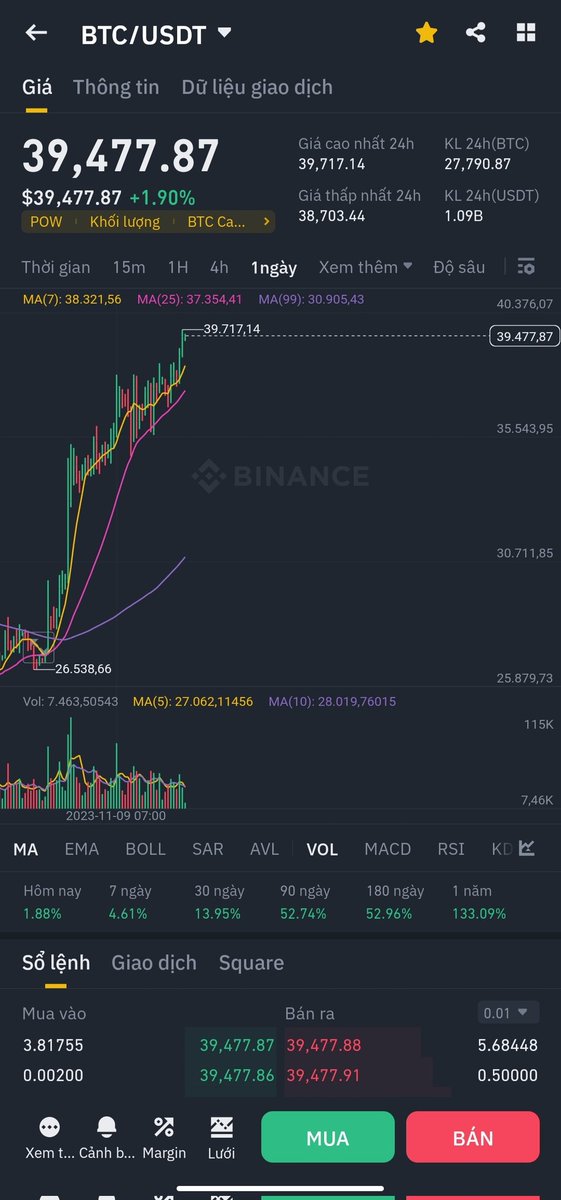
Task: Open the 0.01 price precision dropdown
Action: tap(508, 1013)
